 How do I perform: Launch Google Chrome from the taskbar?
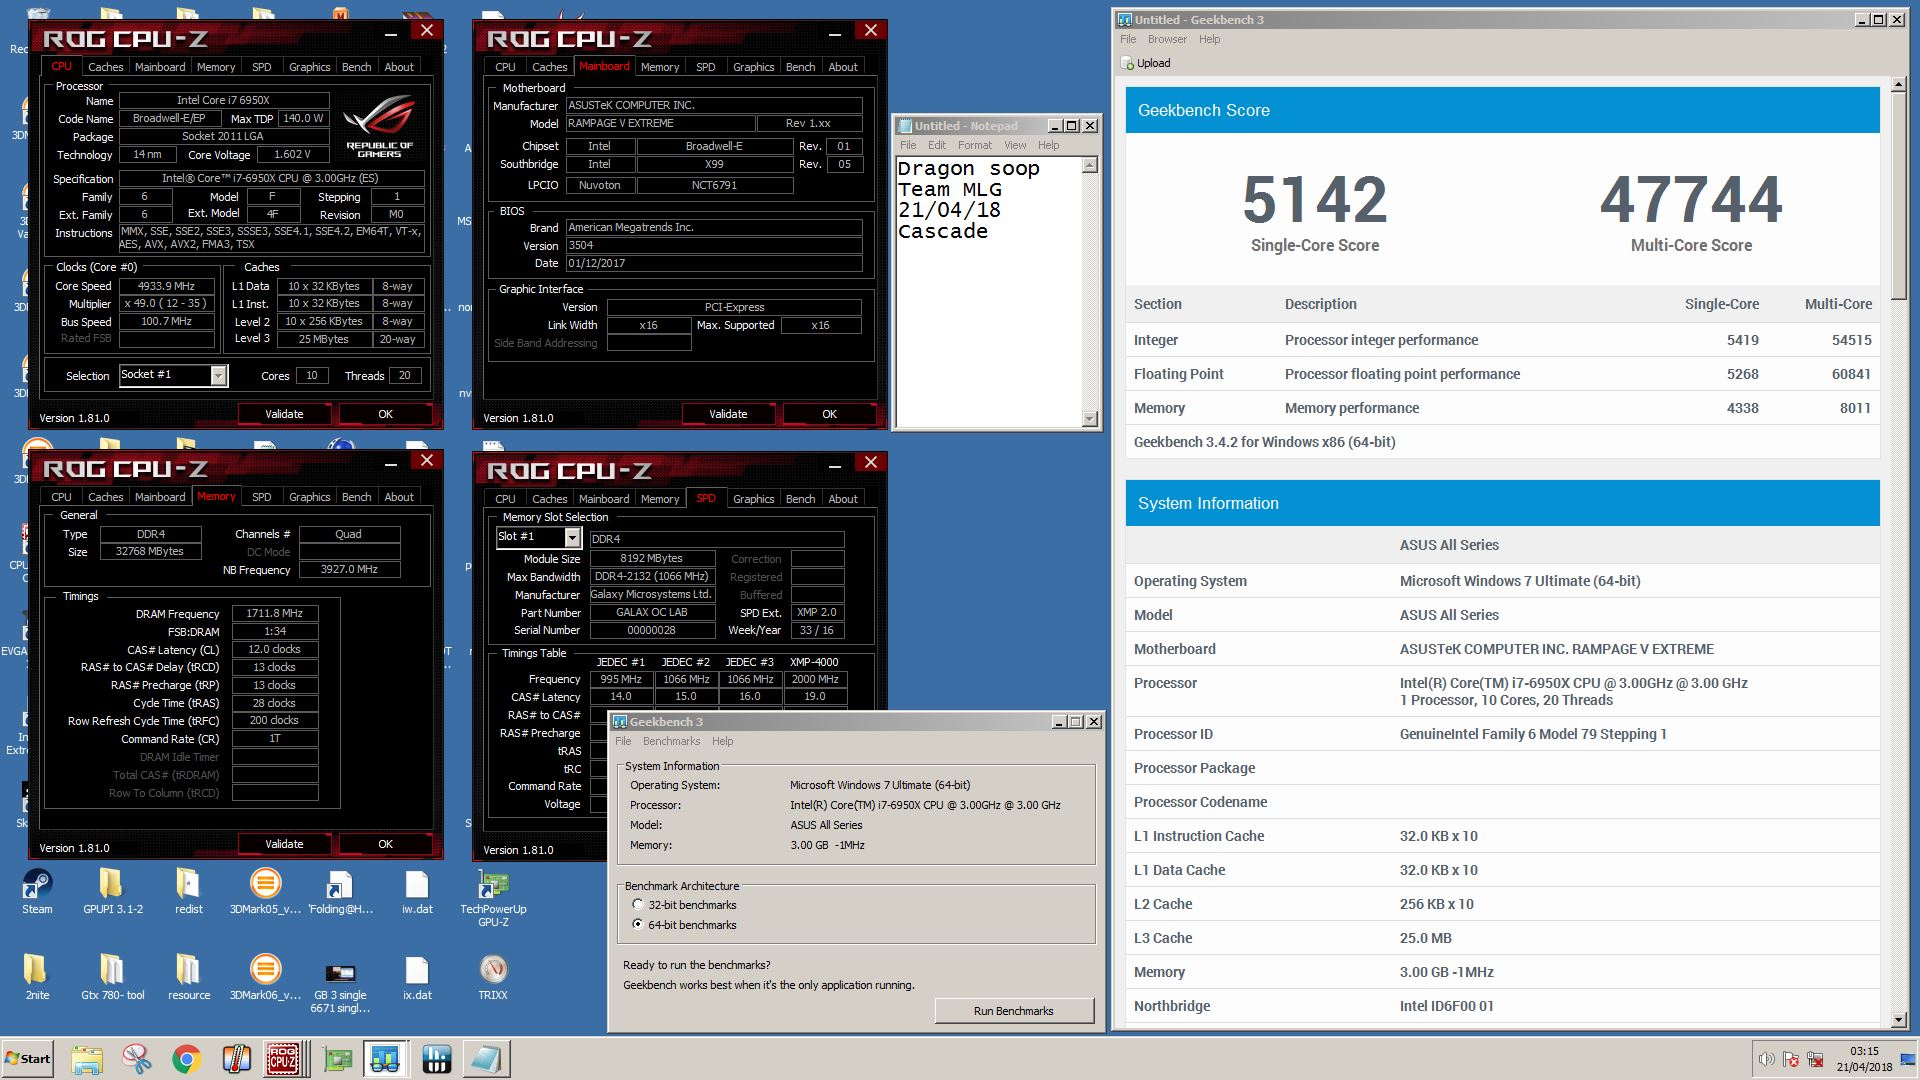click(x=186, y=1059)
